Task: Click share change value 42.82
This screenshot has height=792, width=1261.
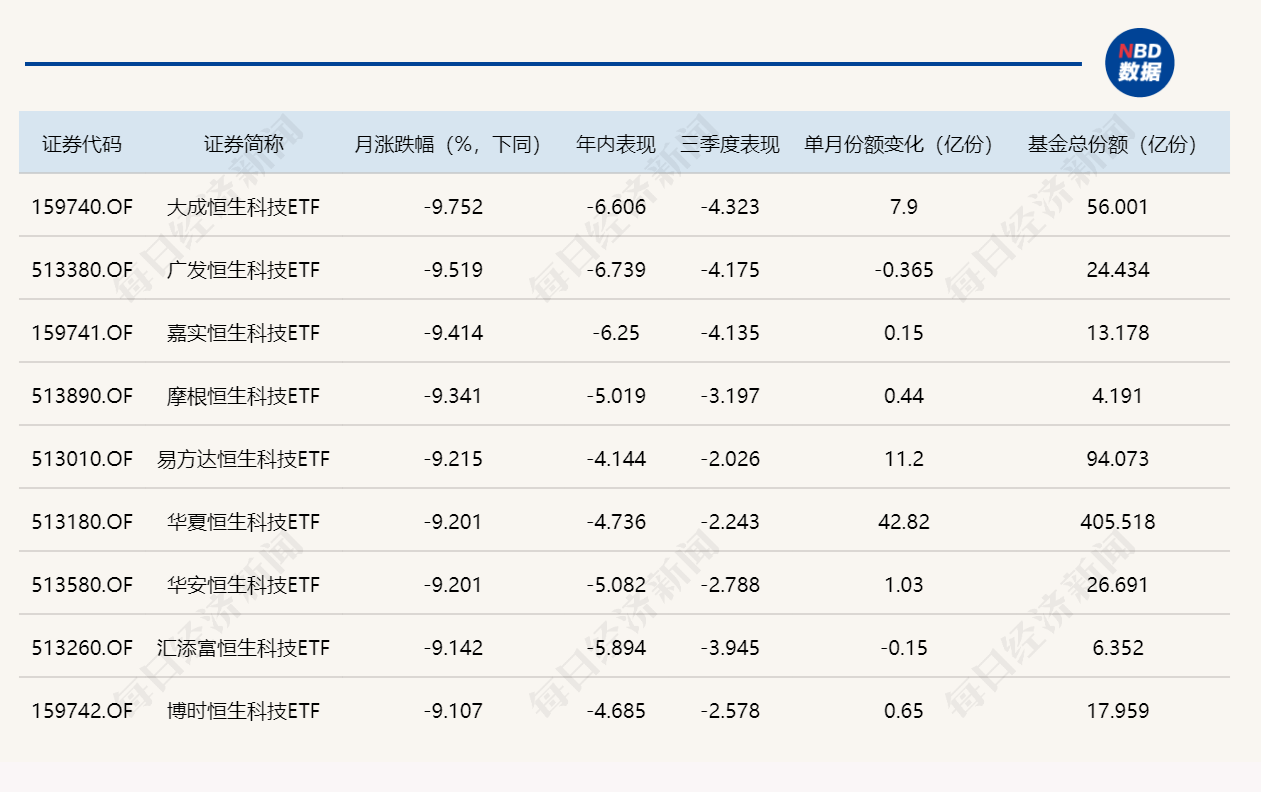Action: (904, 522)
